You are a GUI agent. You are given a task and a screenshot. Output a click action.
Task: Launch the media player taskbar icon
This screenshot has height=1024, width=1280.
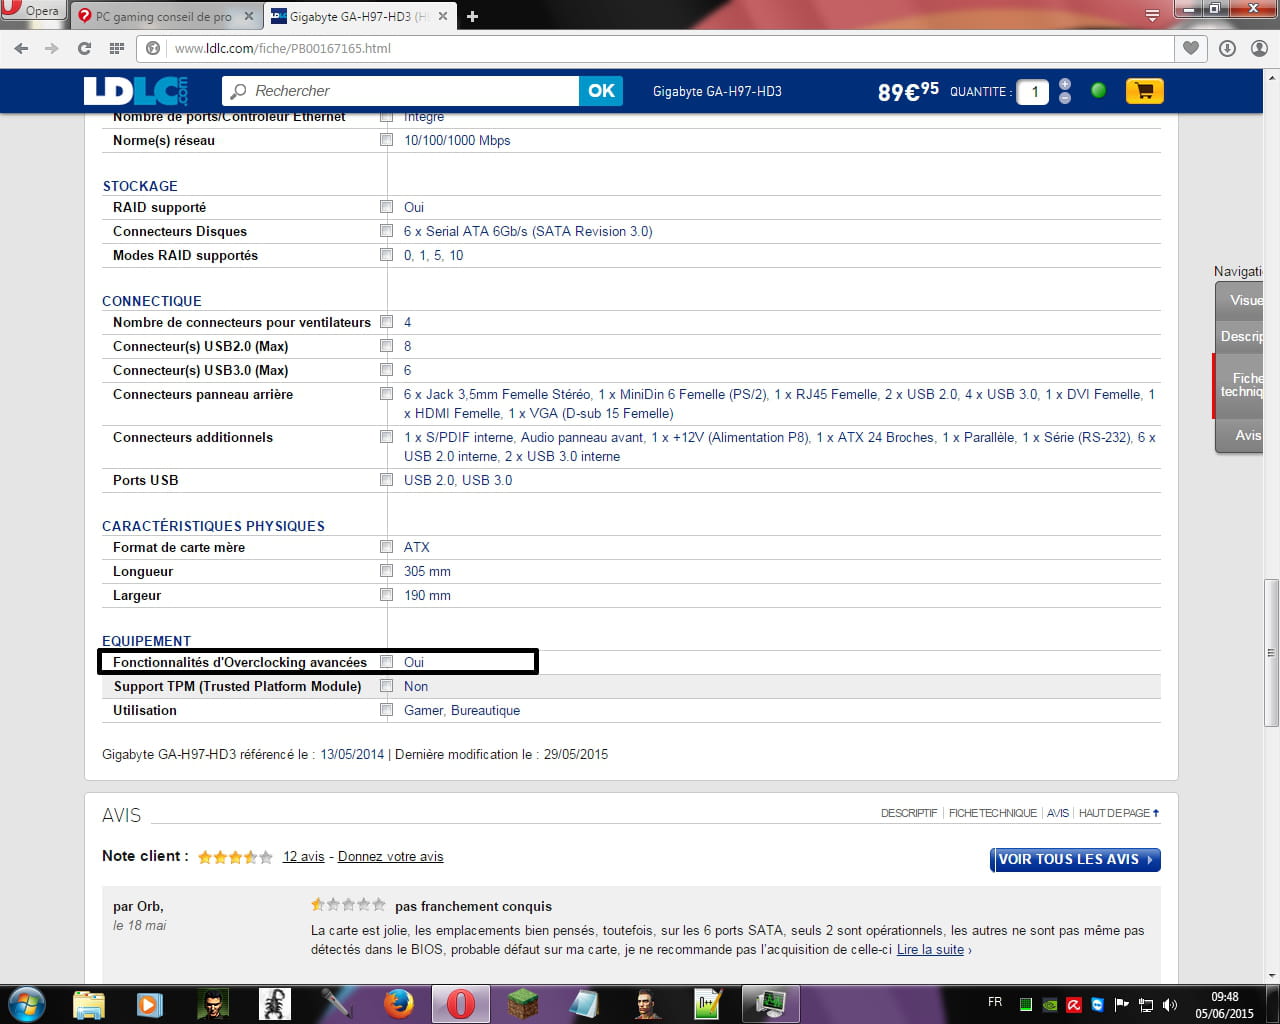click(x=150, y=1003)
